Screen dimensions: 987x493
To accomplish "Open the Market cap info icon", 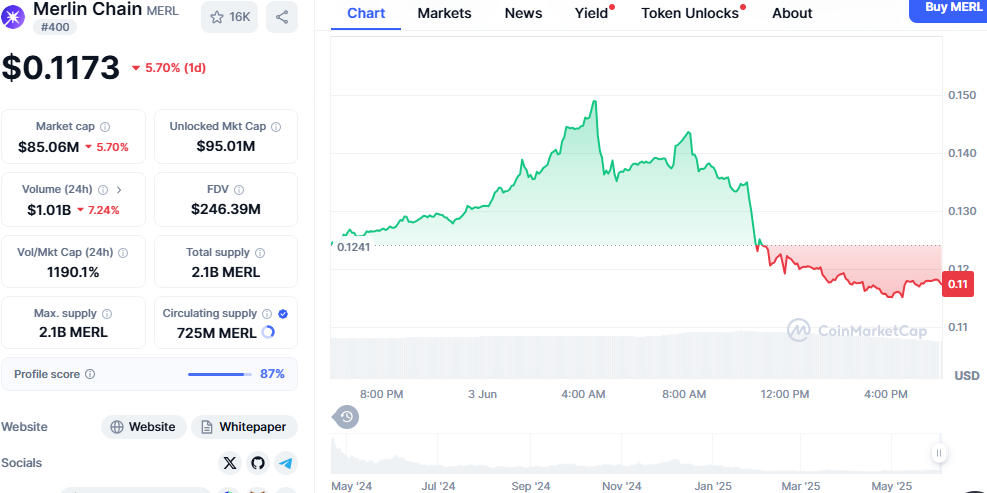I will tap(105, 127).
